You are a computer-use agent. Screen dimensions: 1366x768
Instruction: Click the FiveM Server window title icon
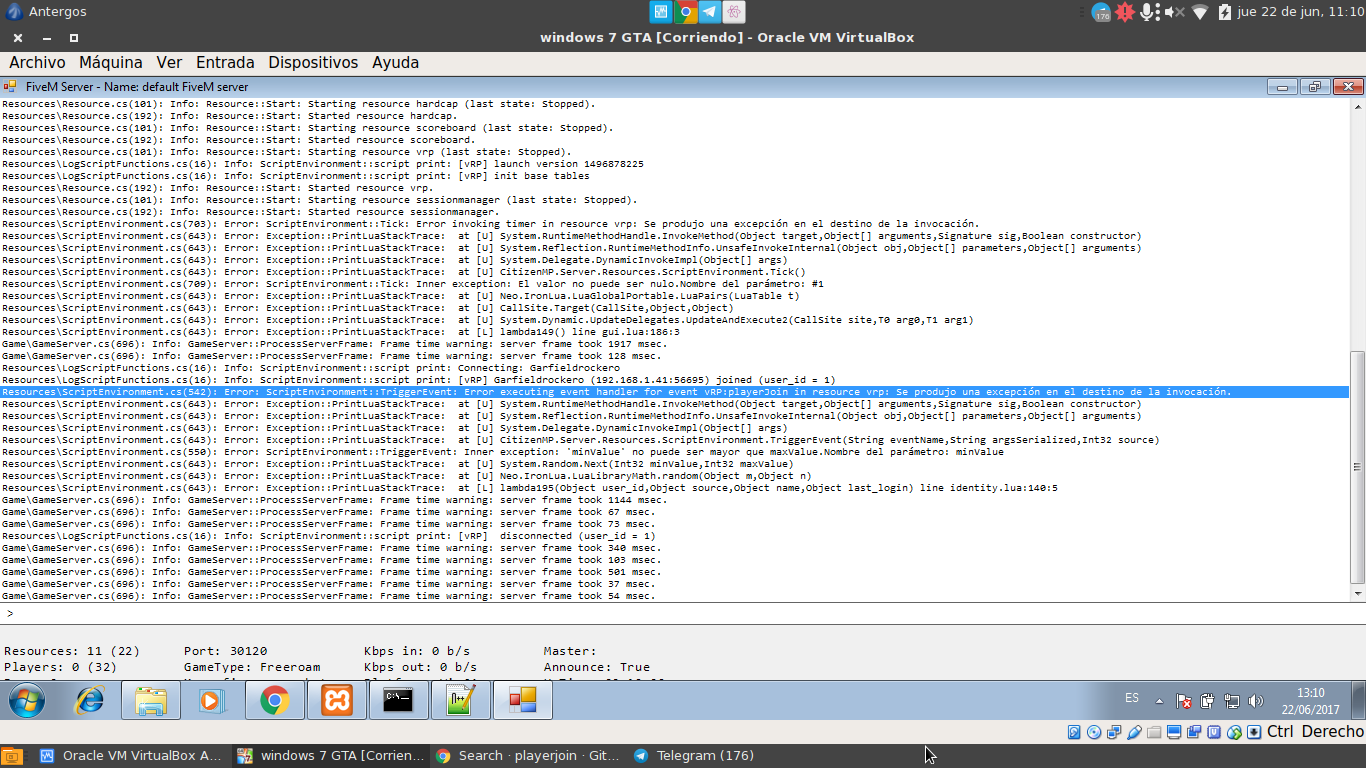pos(10,86)
